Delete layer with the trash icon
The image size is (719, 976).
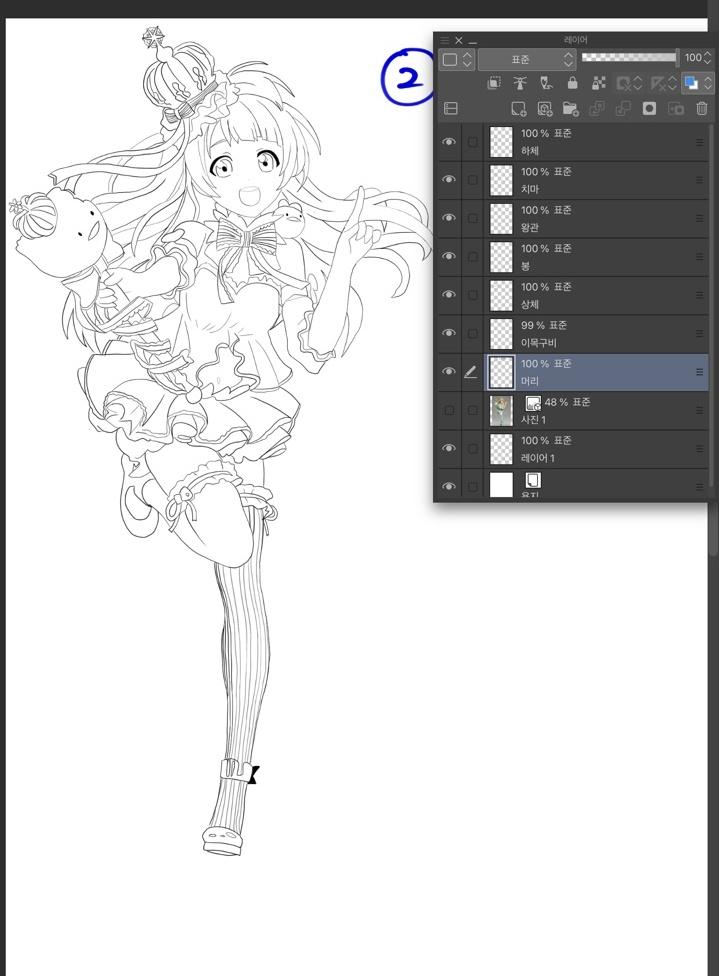coord(702,109)
